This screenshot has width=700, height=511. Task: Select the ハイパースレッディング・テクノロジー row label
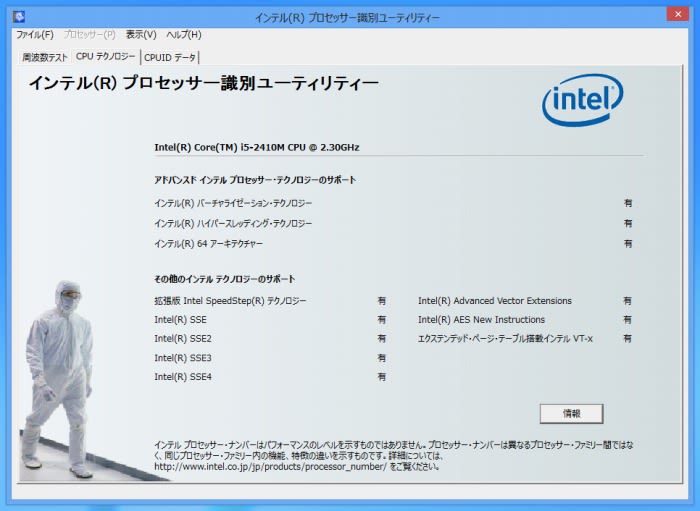(233, 223)
